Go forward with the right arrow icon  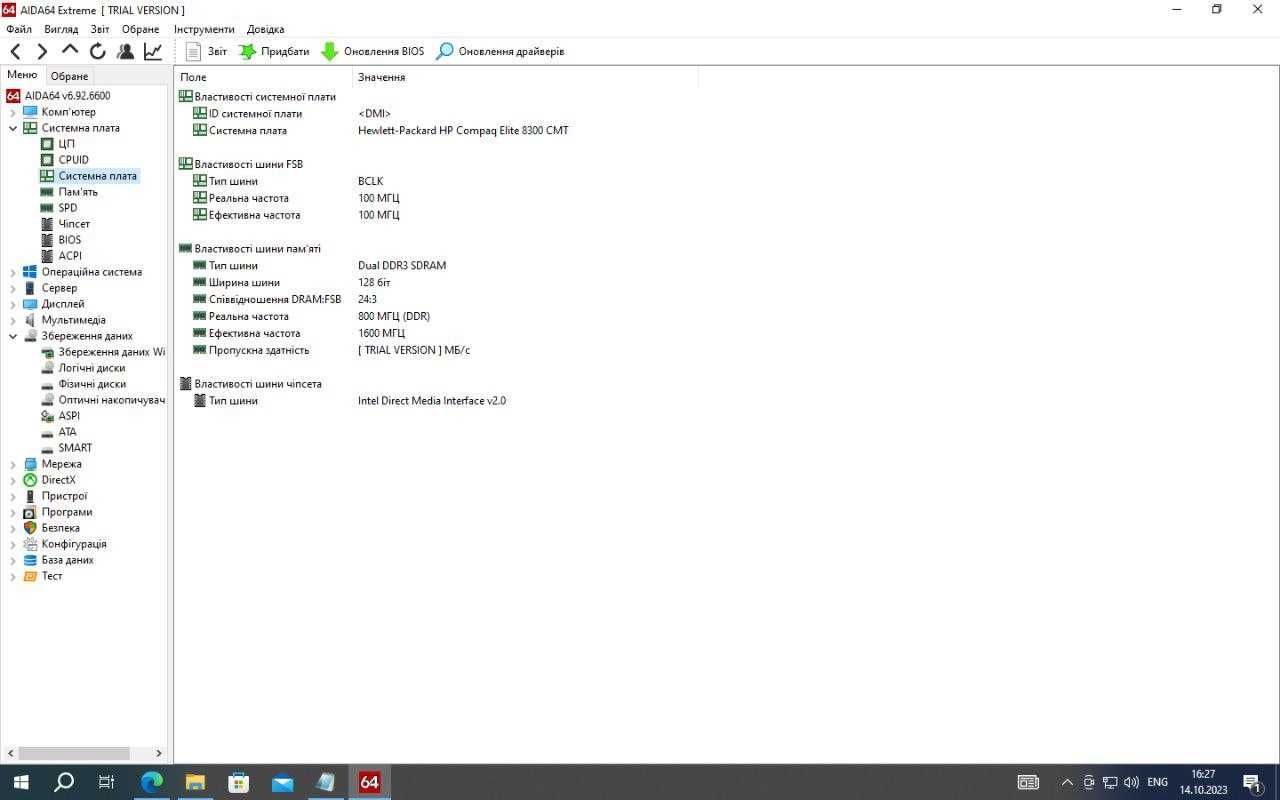[x=42, y=51]
